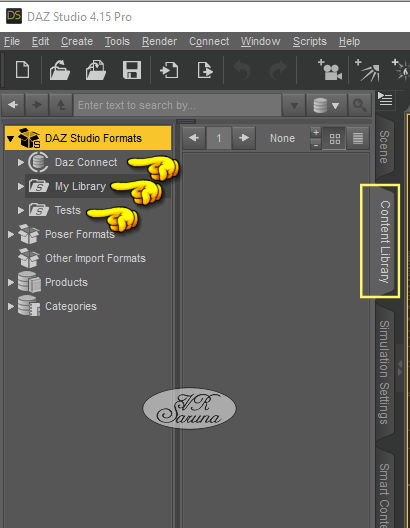Select My Library in the tree
This screenshot has height=528, width=410.
80,186
